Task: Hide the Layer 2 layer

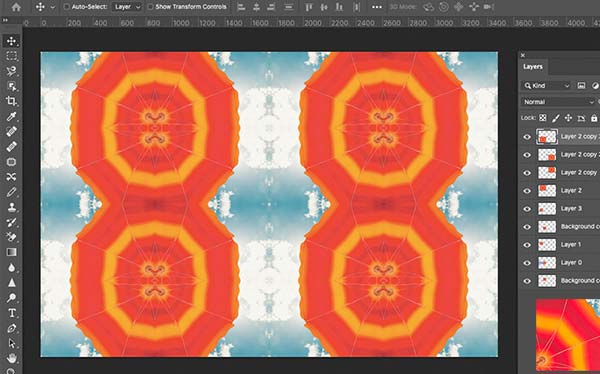Action: 527,191
